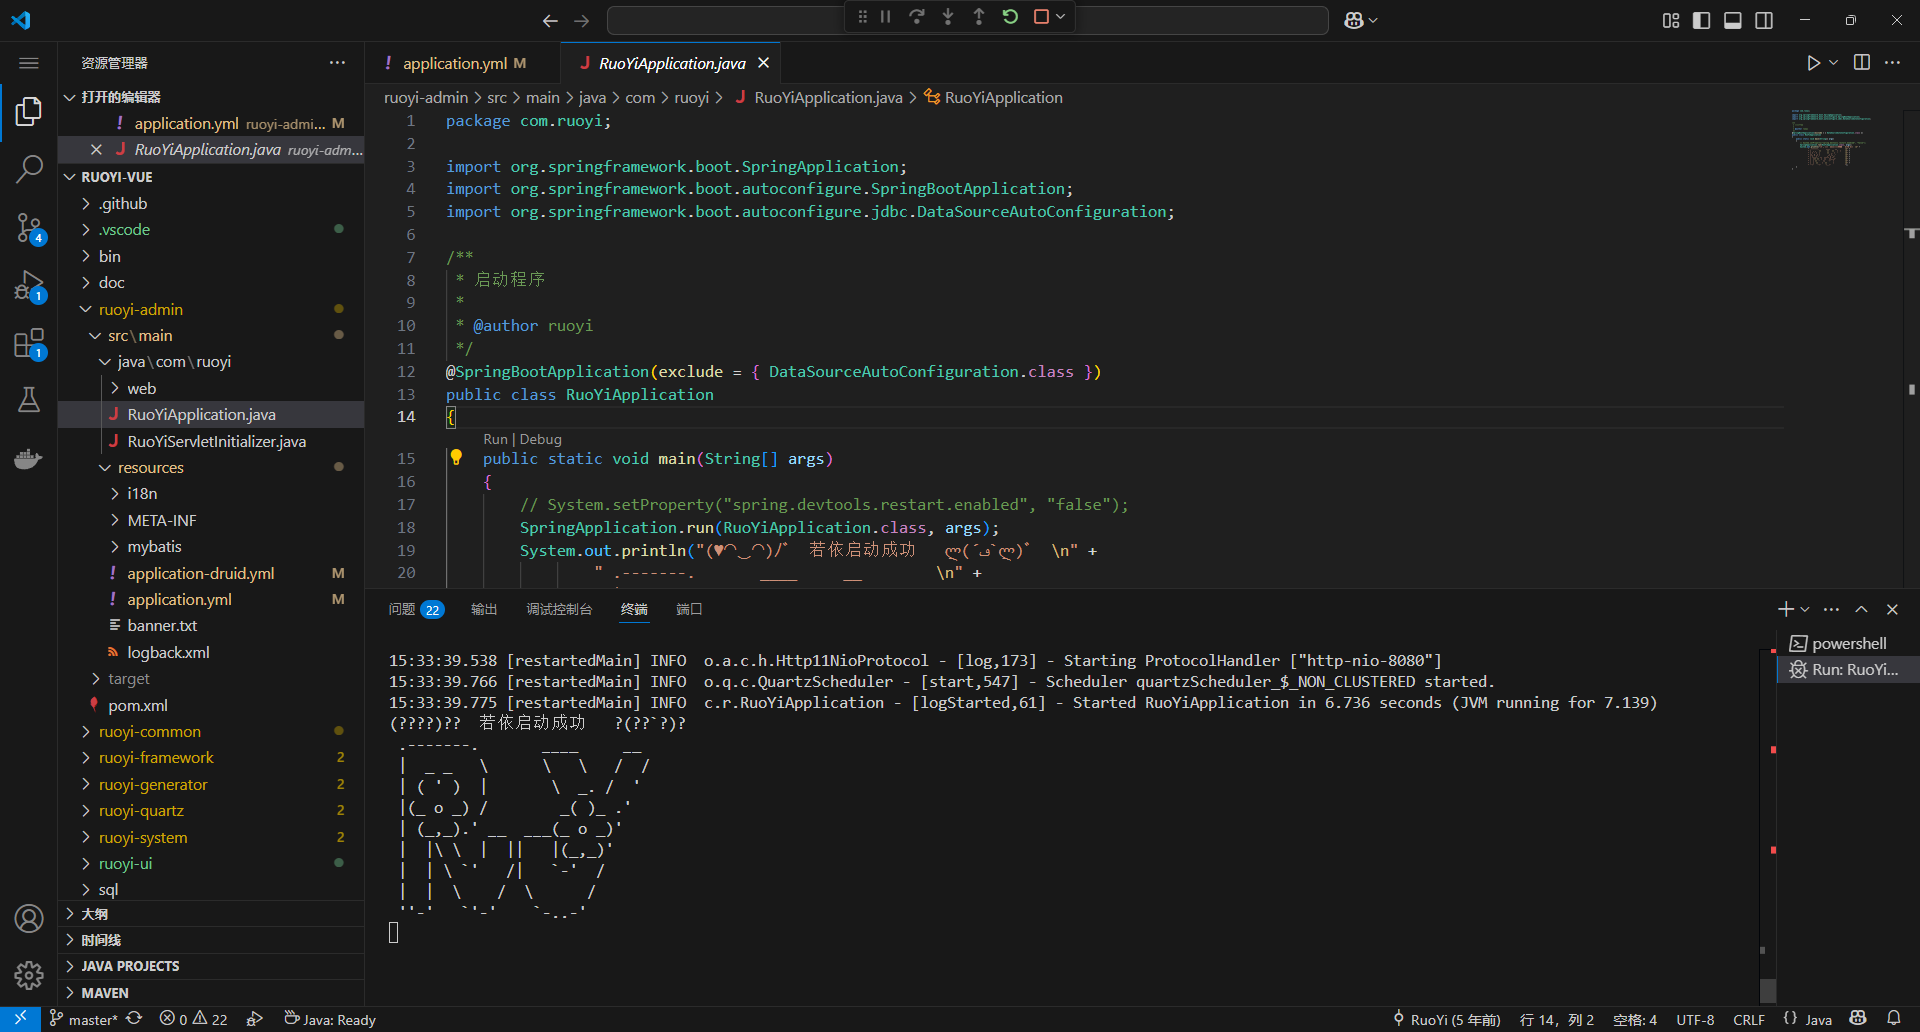The height and width of the screenshot is (1032, 1920).
Task: Expand the MAVEN section
Action: click(x=105, y=993)
